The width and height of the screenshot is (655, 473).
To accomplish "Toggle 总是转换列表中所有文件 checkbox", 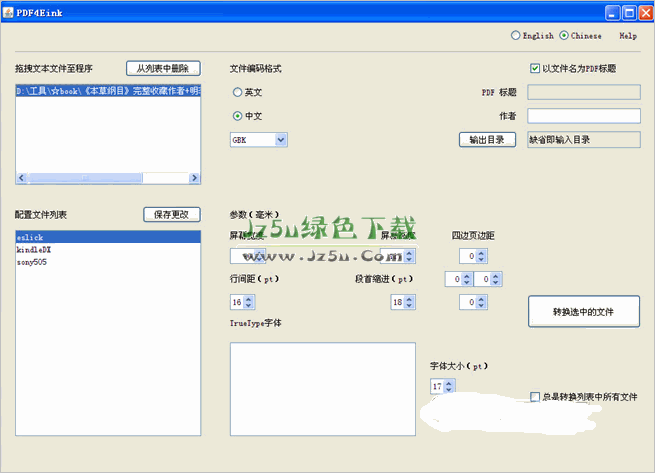I will coord(535,397).
